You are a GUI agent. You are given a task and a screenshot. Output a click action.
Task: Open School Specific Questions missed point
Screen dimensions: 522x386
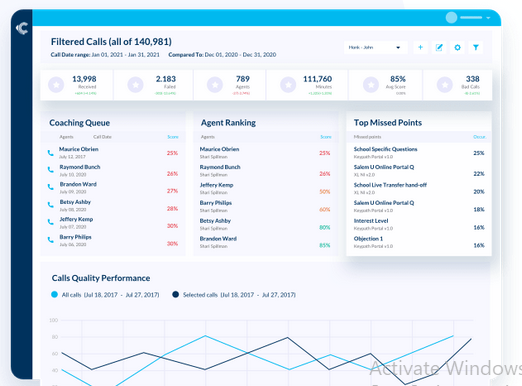[x=385, y=149]
